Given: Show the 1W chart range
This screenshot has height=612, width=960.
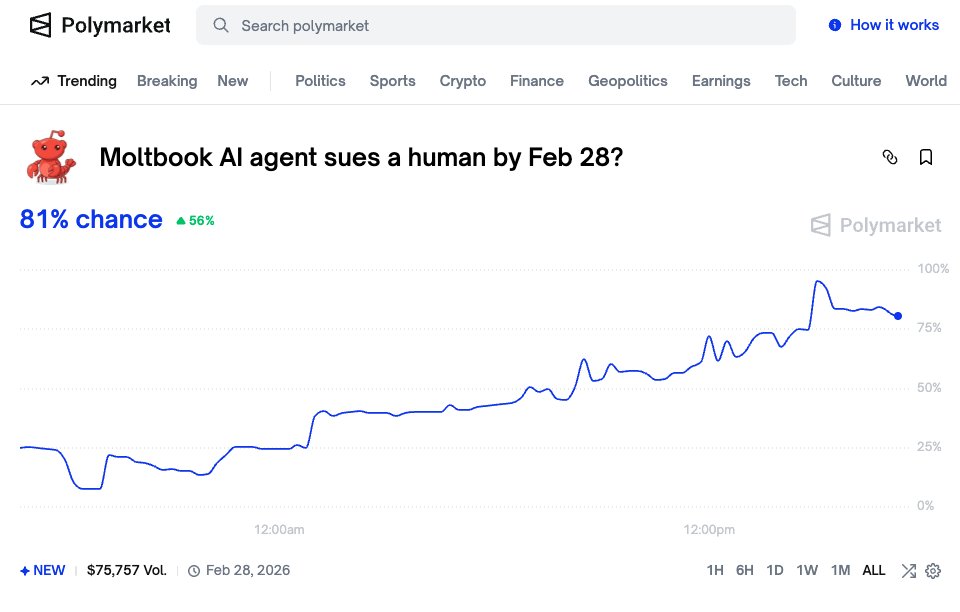Looking at the screenshot, I should click(x=807, y=571).
